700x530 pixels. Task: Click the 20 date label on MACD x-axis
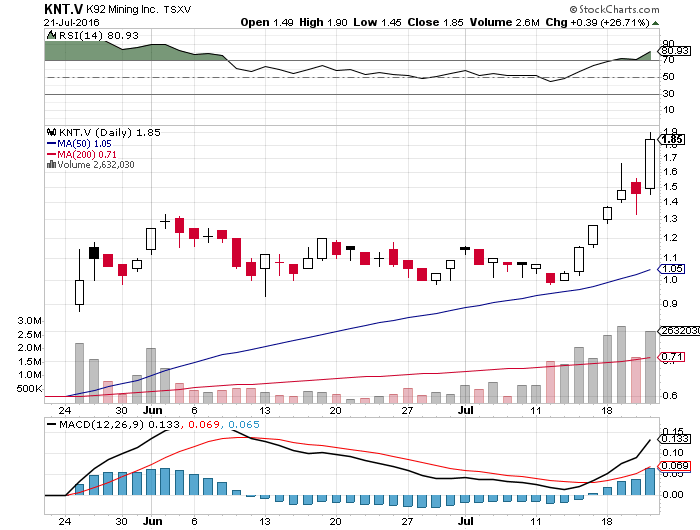[x=335, y=521]
